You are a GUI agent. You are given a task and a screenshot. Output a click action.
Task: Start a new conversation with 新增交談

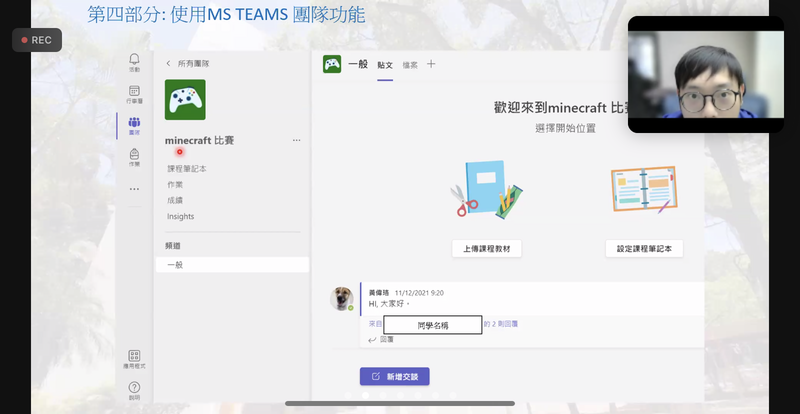(x=395, y=377)
